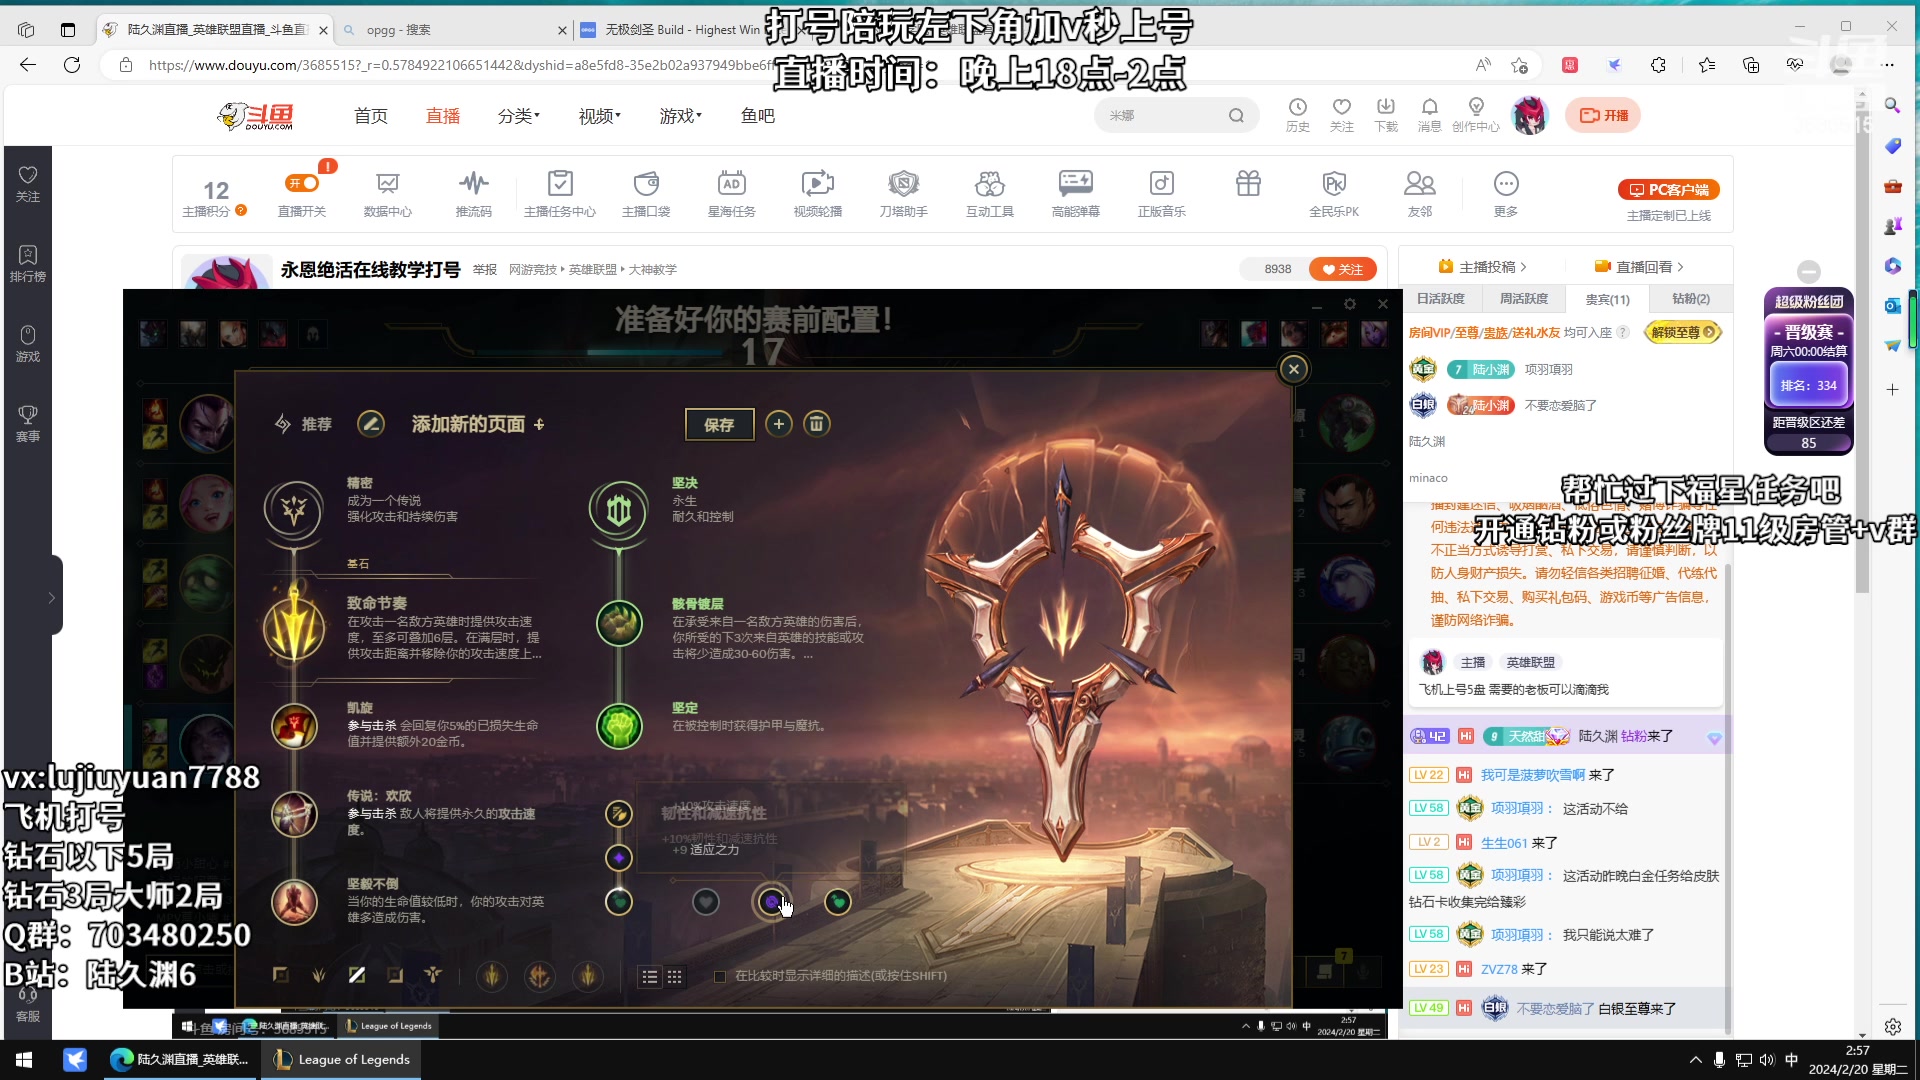Open the 数据中心 data center icon

[387, 193]
